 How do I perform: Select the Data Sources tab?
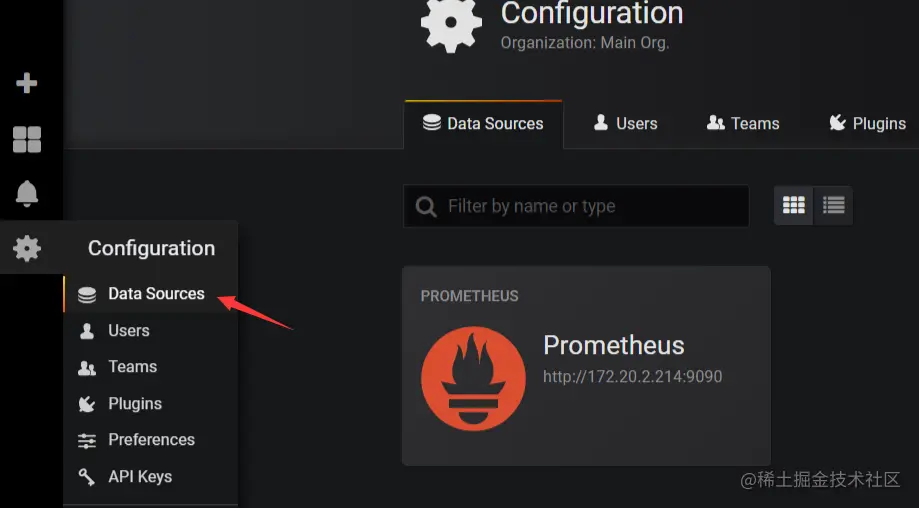(x=484, y=124)
